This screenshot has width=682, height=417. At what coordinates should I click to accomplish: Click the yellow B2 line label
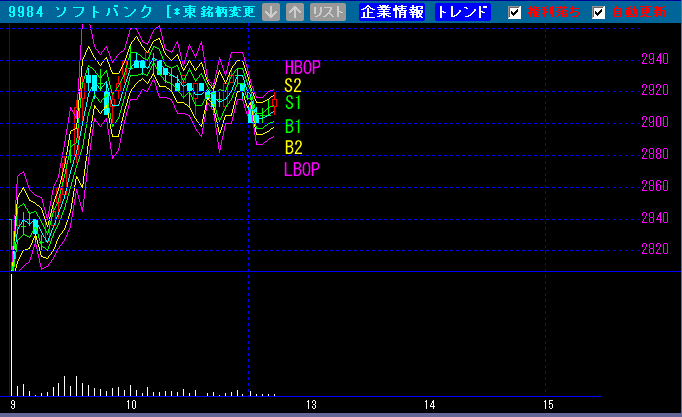293,147
